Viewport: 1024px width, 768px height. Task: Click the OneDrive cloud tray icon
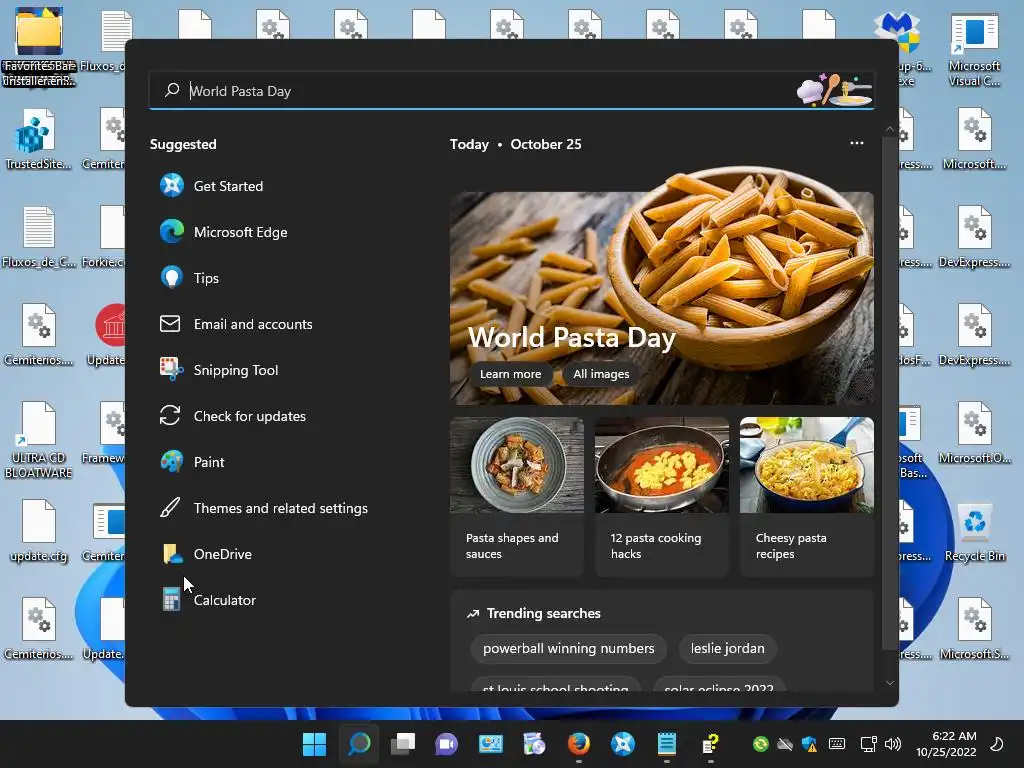tap(785, 744)
